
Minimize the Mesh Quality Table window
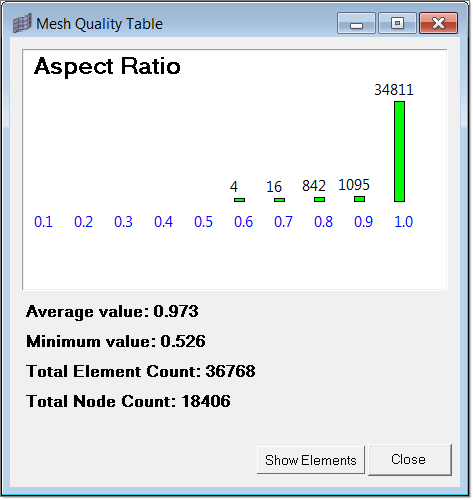click(x=356, y=23)
